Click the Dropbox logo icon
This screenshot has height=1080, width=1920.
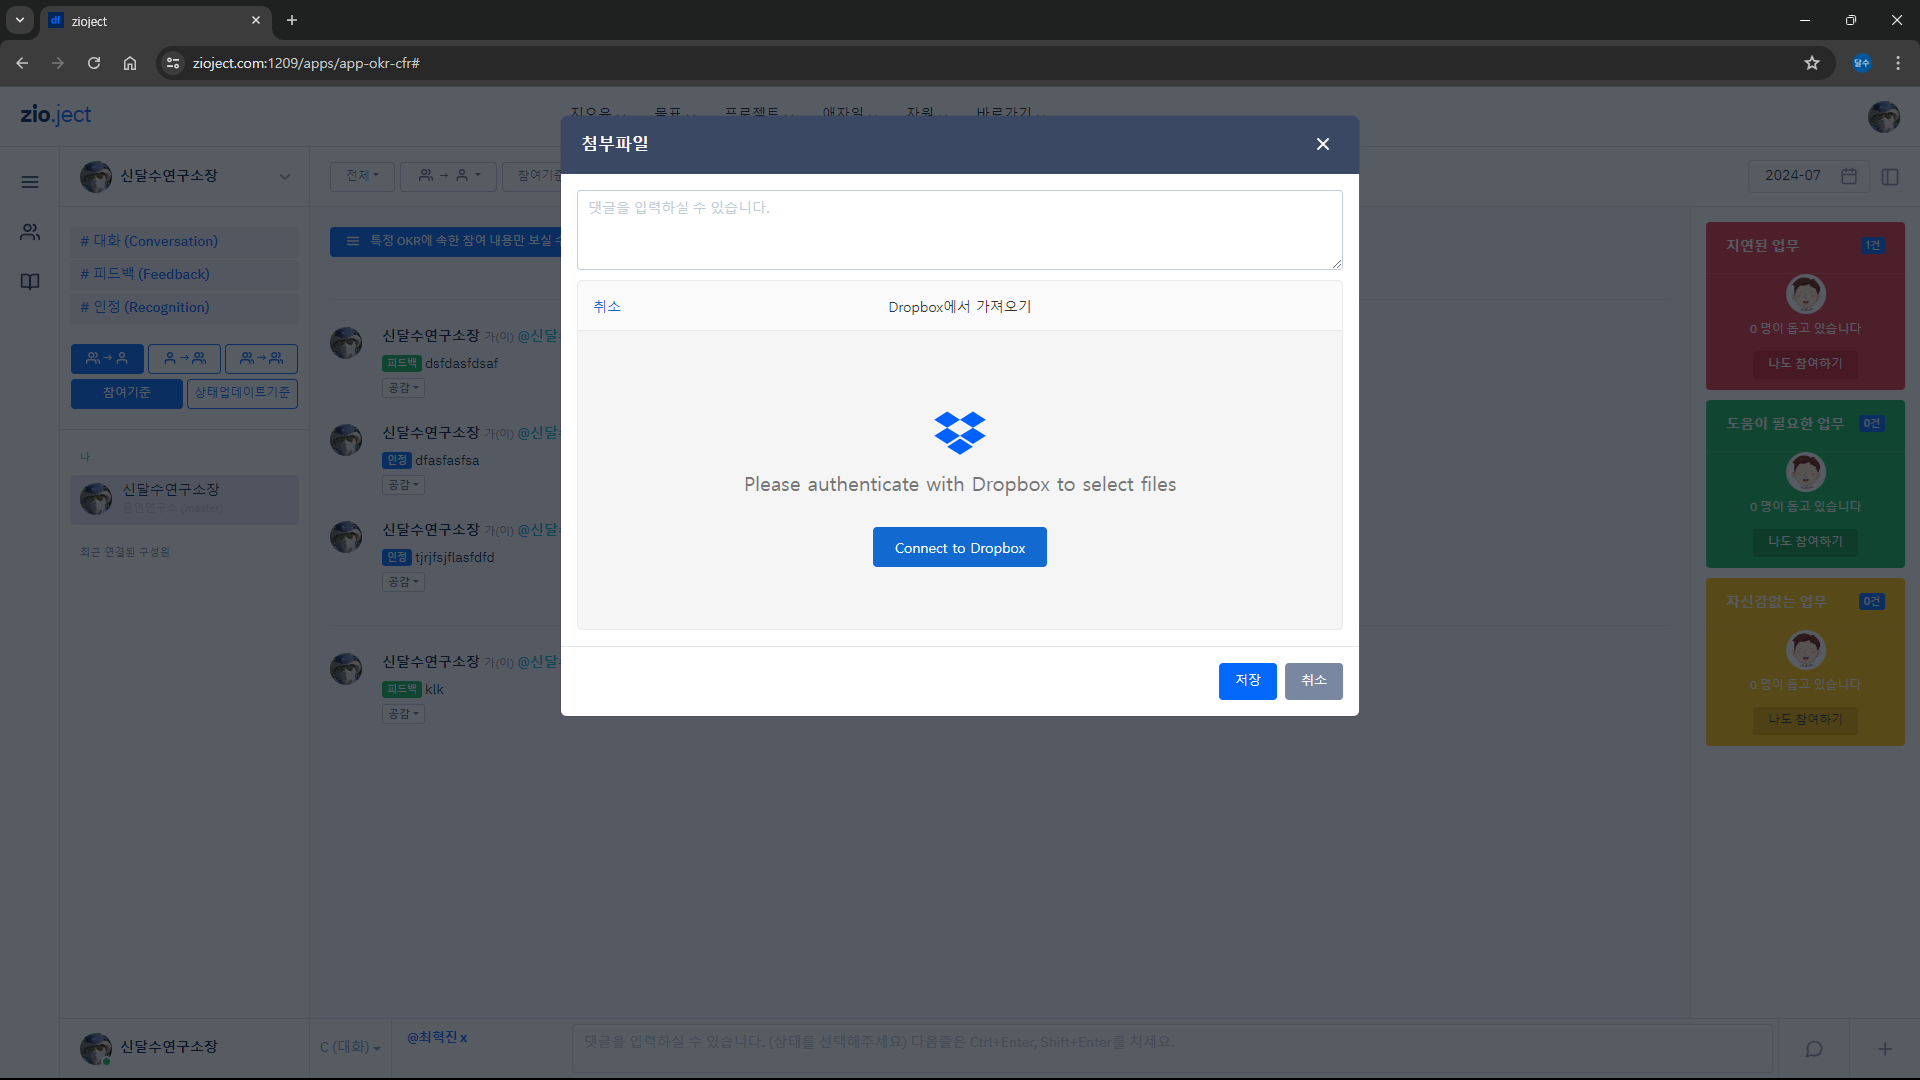tap(959, 432)
